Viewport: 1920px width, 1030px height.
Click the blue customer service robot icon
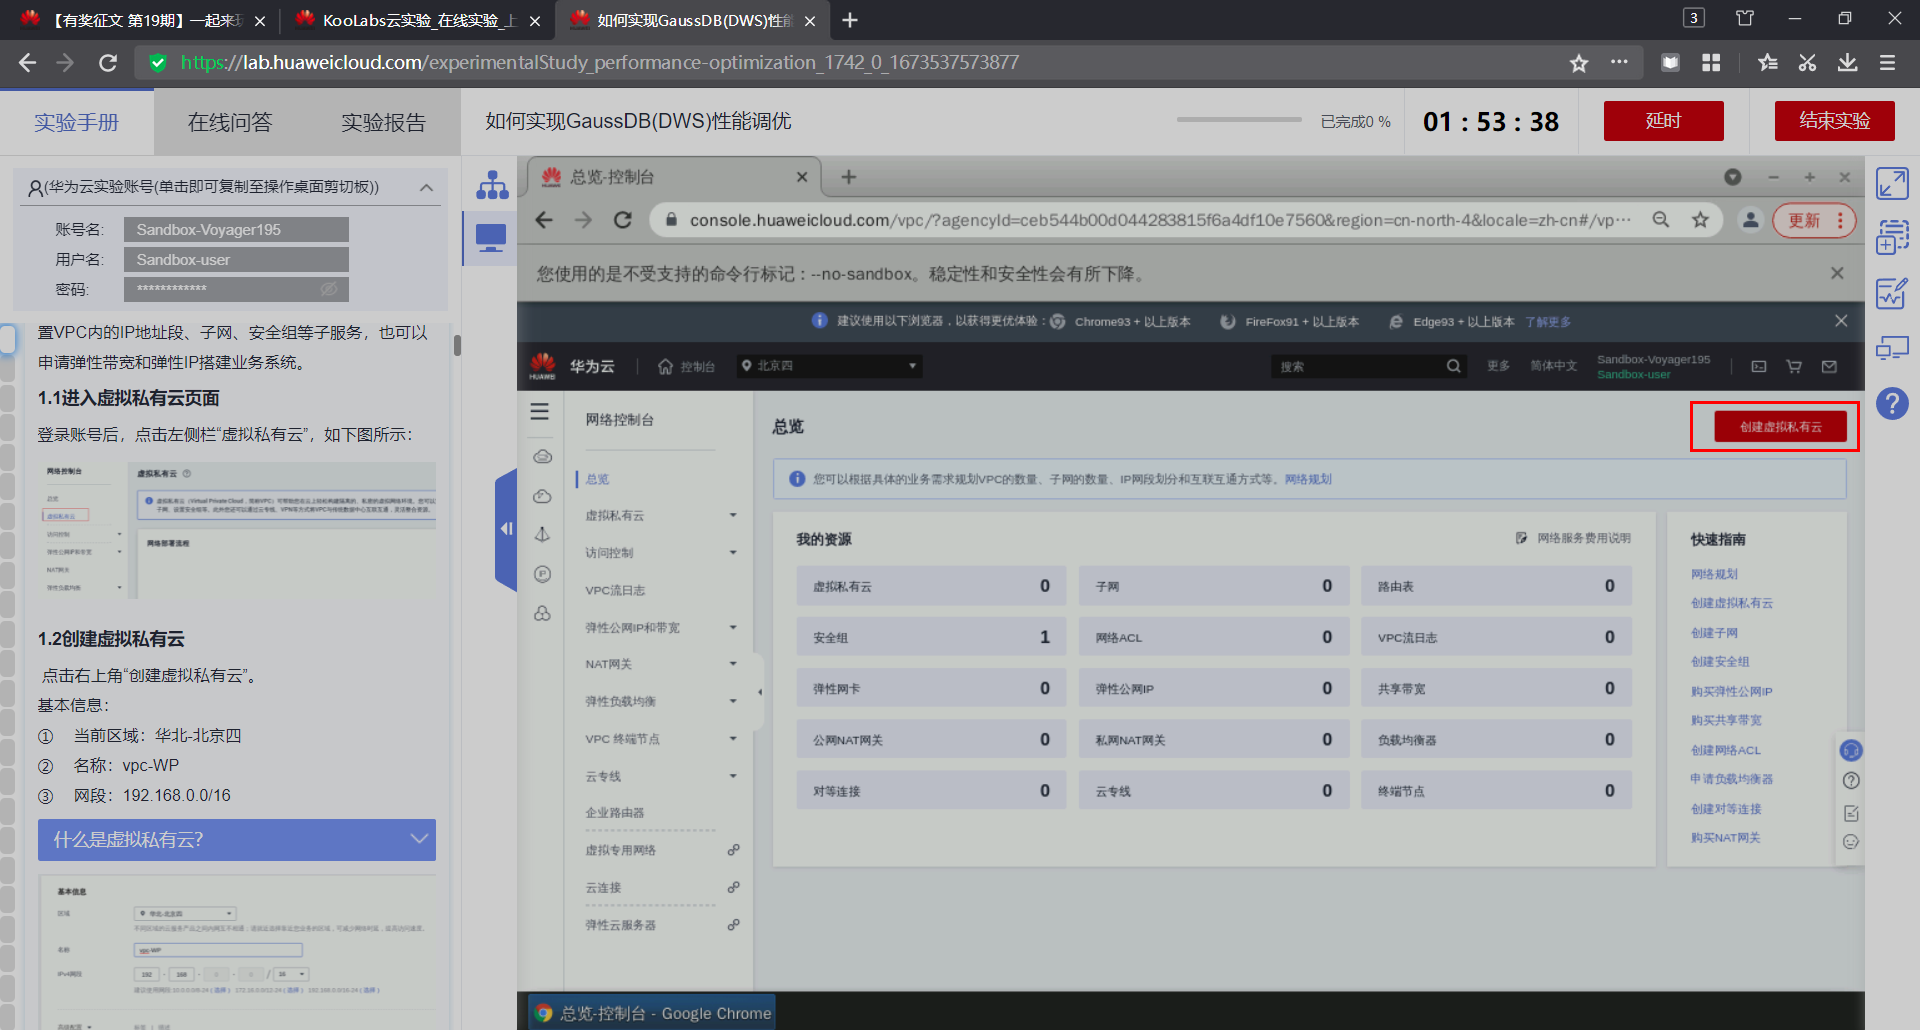[x=1851, y=750]
